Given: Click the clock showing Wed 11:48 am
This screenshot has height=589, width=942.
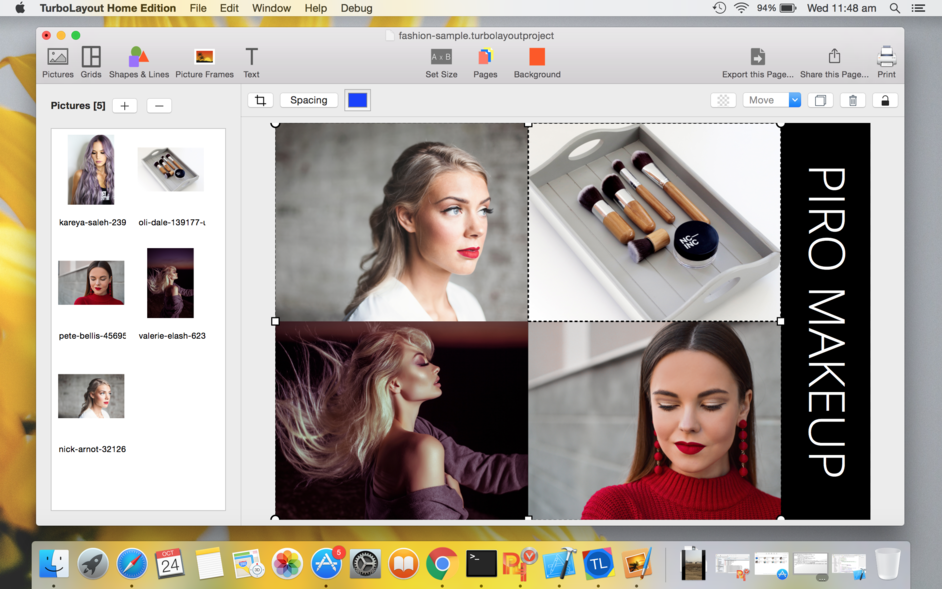Looking at the screenshot, I should point(841,8).
